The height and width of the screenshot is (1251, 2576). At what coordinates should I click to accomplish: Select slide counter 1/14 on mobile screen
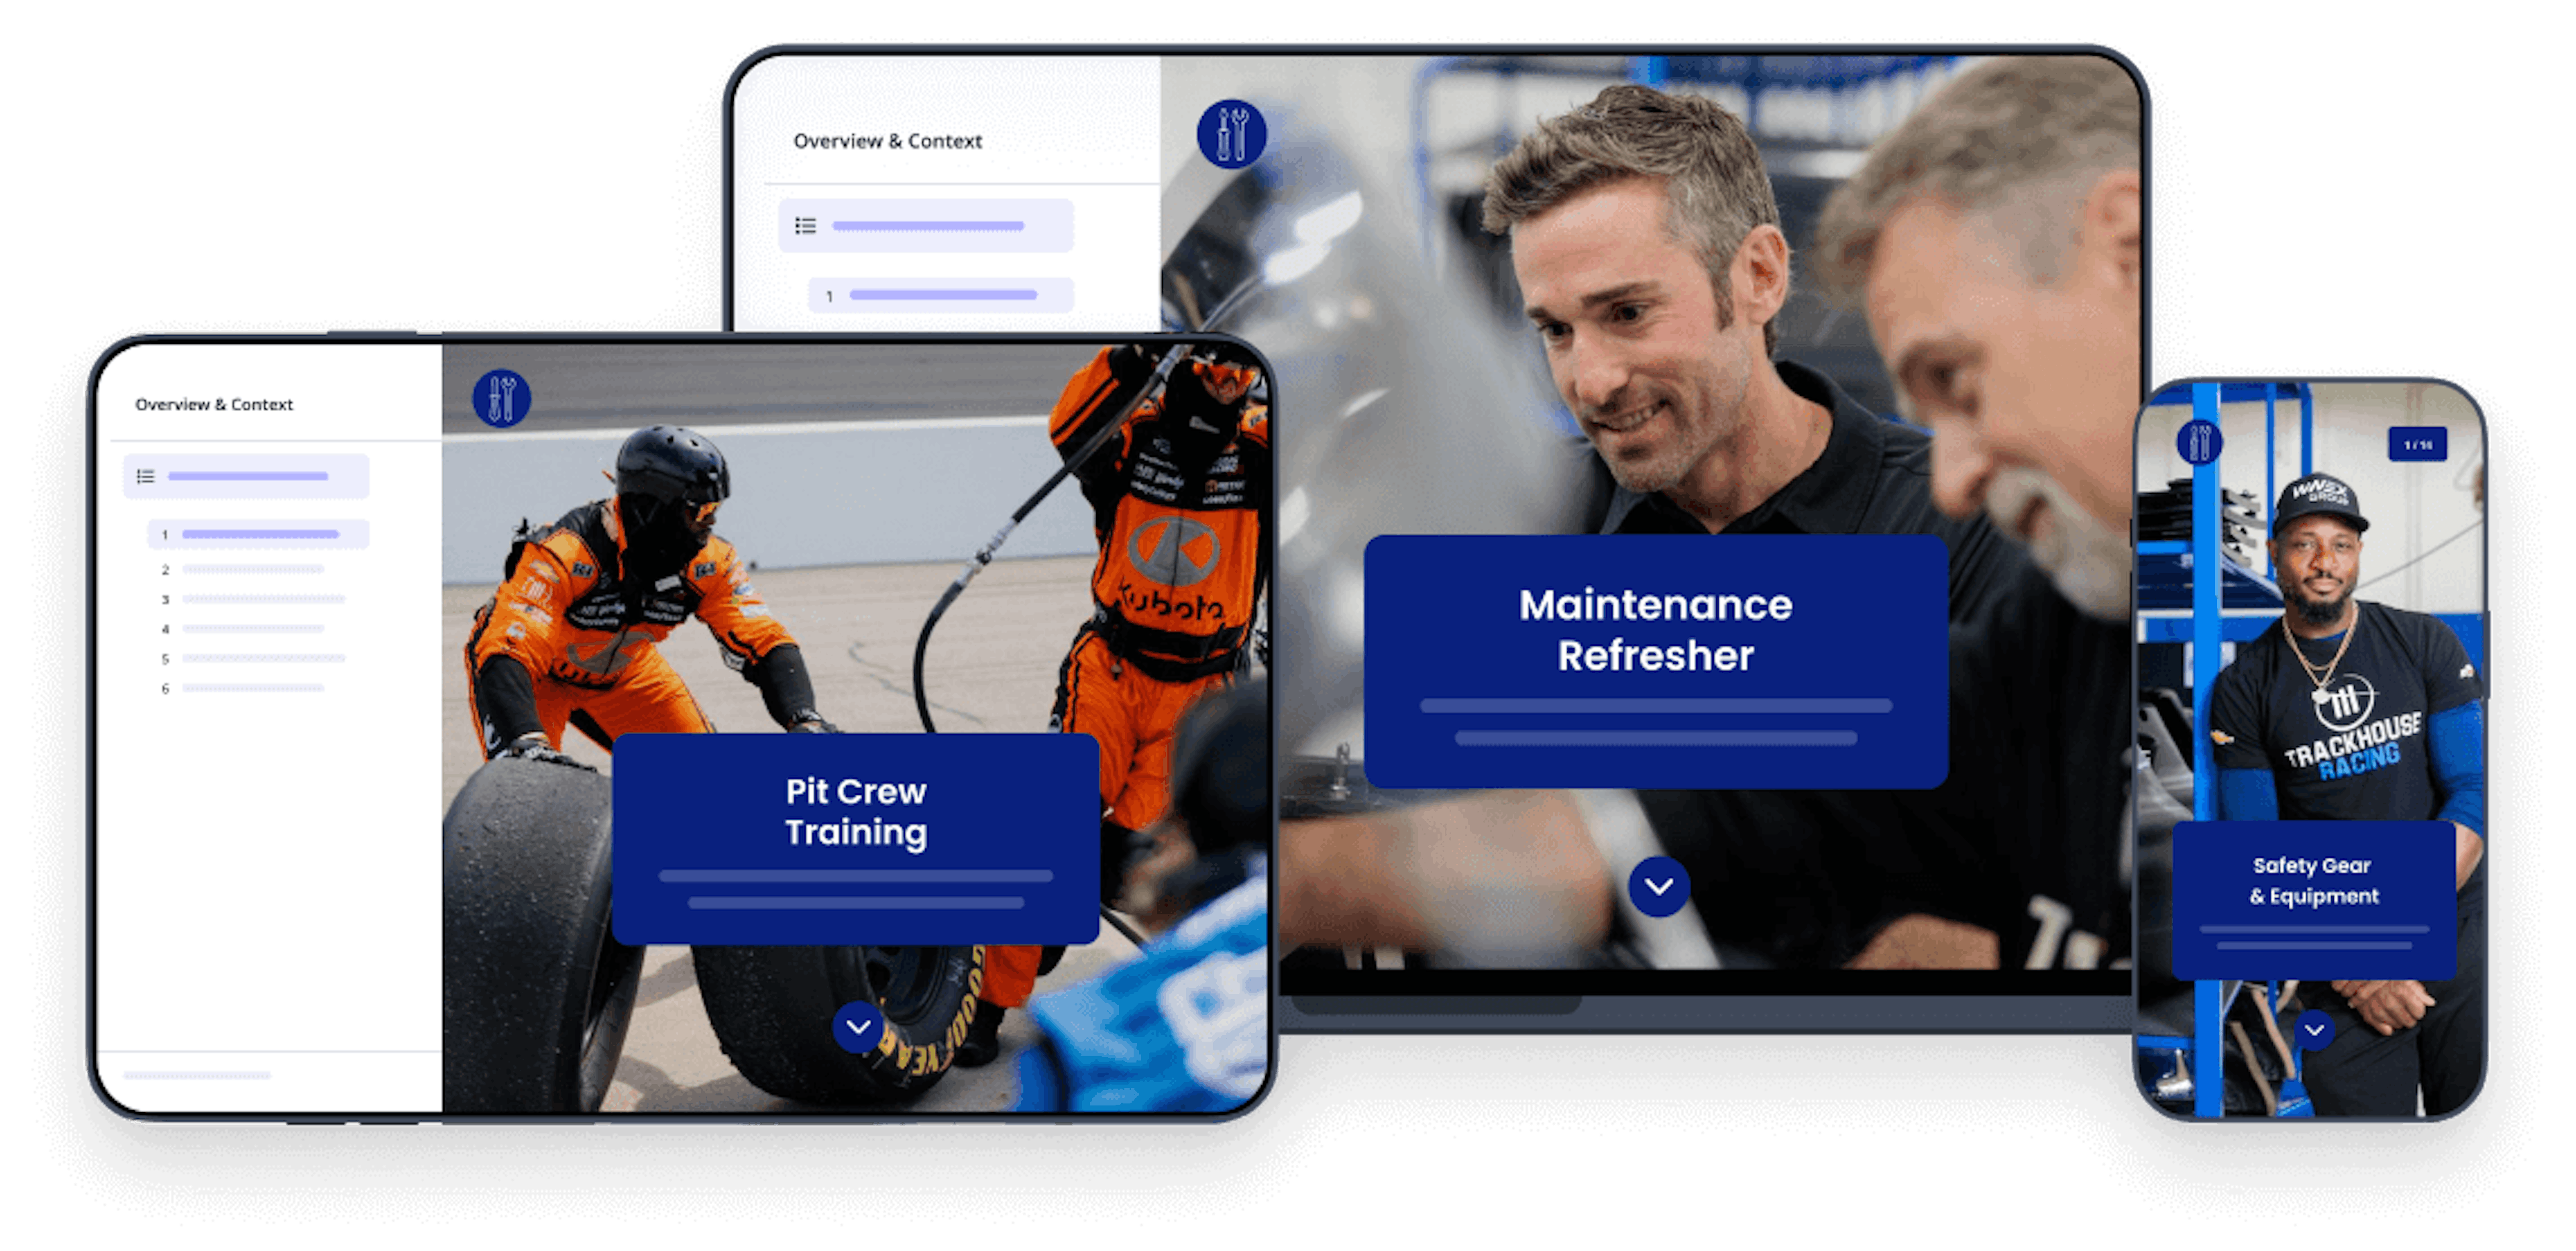point(2416,445)
